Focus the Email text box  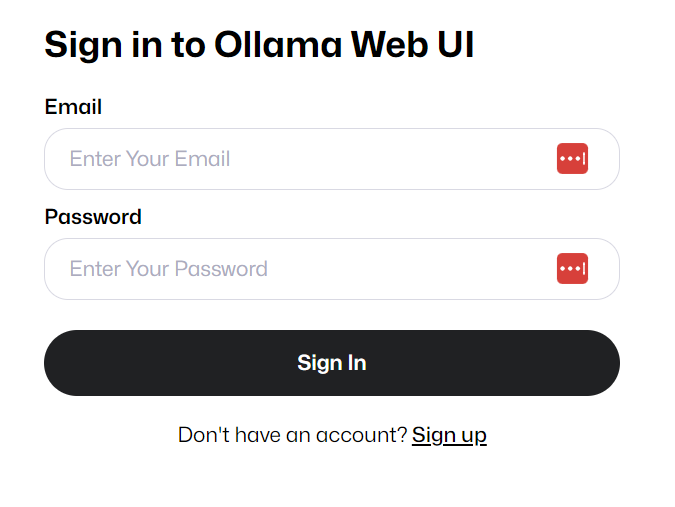tap(300, 159)
